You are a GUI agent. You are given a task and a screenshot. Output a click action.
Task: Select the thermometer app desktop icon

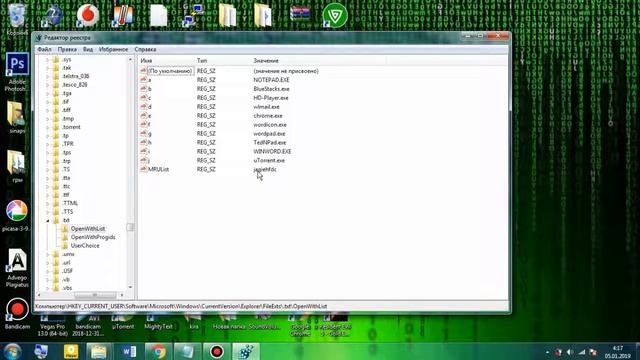coord(123,16)
